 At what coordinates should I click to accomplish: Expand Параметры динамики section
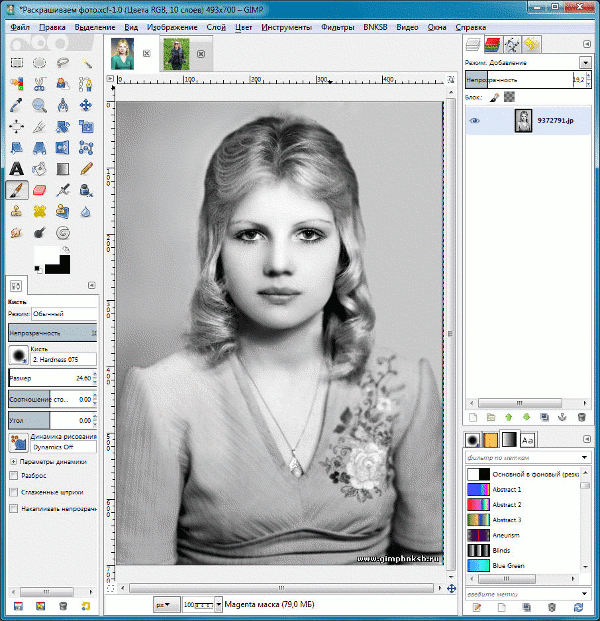pos(13,462)
